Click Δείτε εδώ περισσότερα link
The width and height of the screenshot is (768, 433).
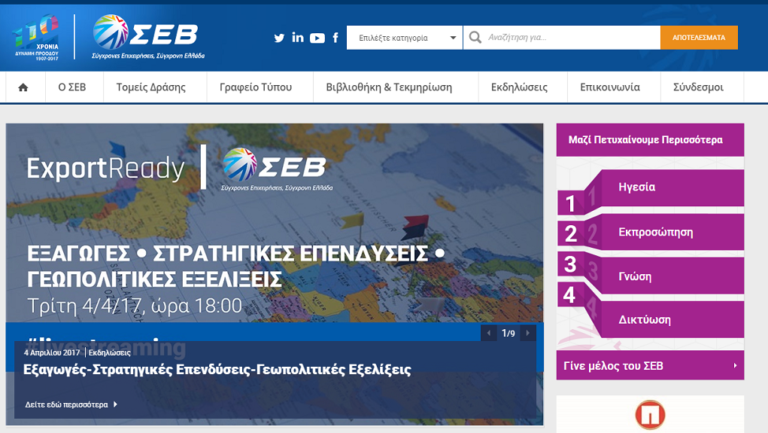coord(71,405)
